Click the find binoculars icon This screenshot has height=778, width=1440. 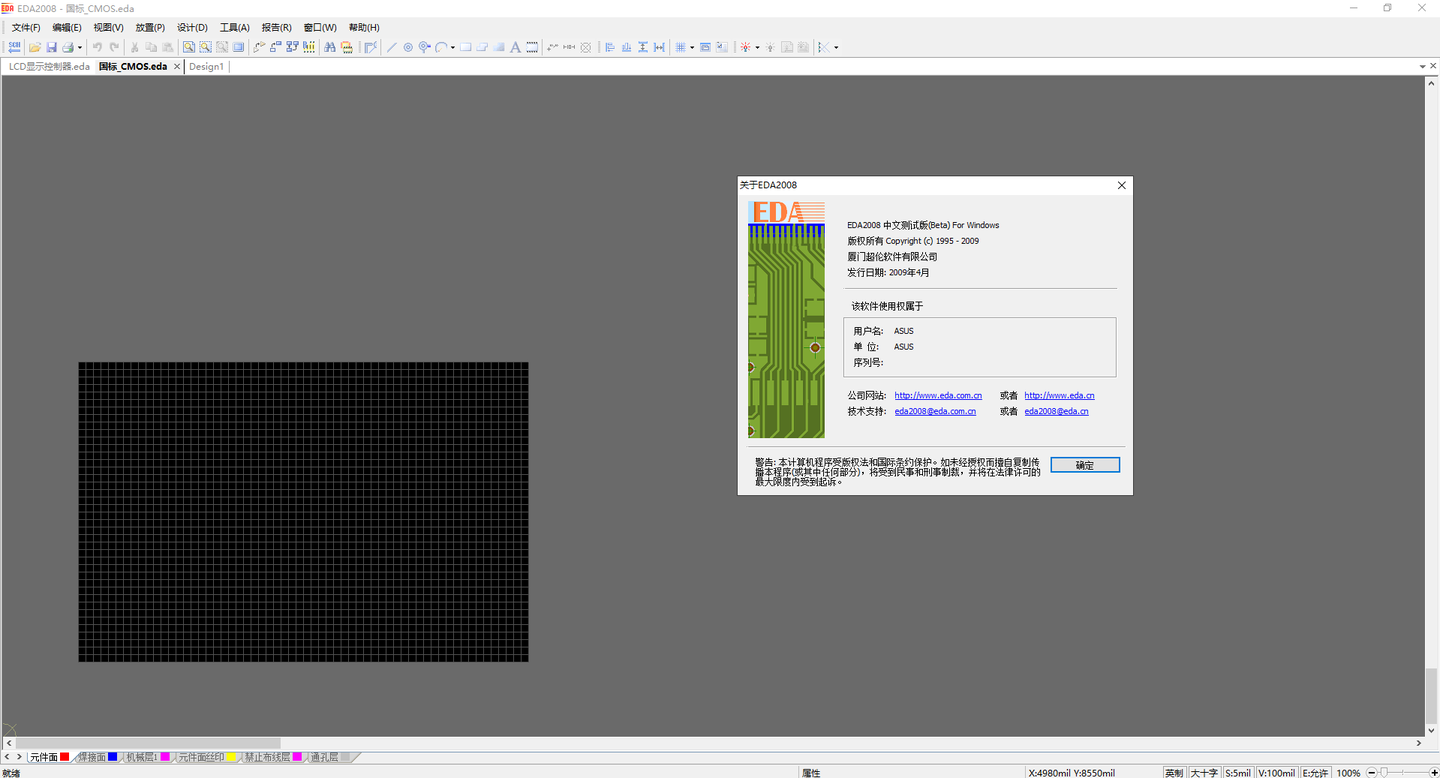[329, 47]
